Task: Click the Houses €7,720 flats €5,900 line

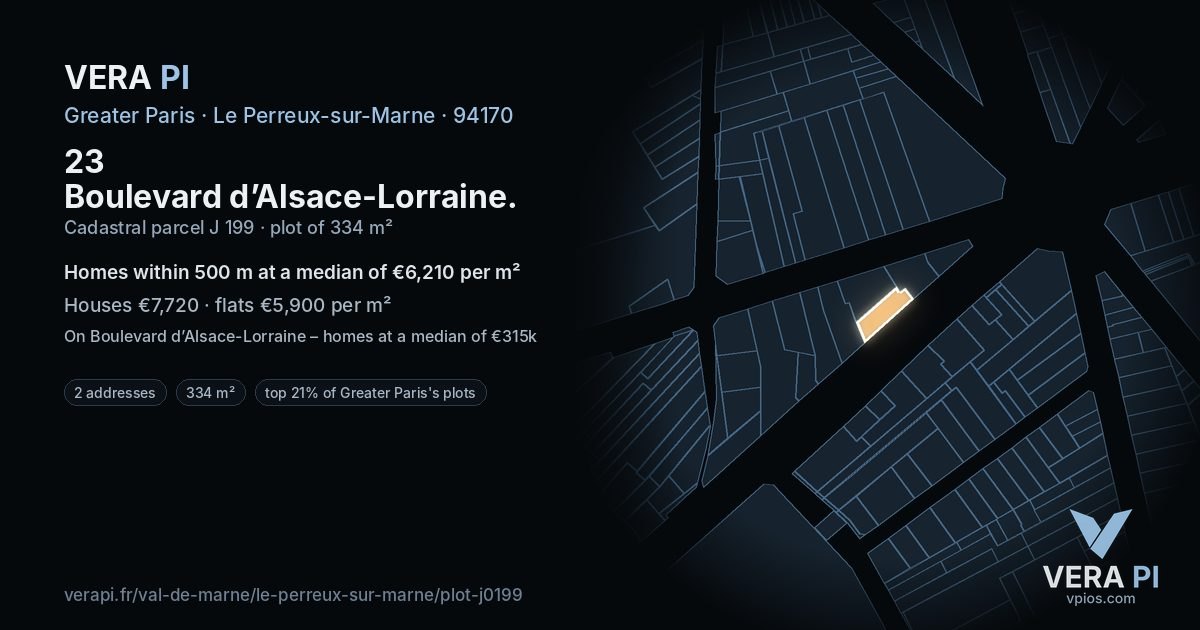Action: 227,305
